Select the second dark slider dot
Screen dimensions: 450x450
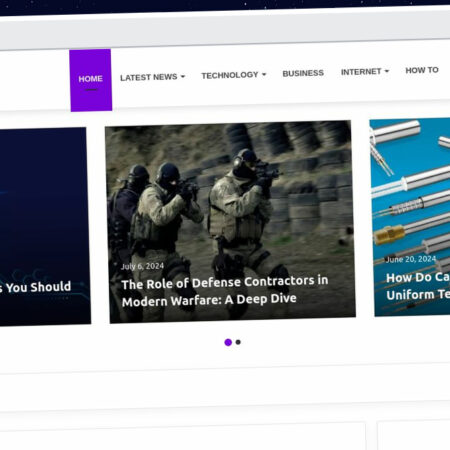tap(238, 342)
